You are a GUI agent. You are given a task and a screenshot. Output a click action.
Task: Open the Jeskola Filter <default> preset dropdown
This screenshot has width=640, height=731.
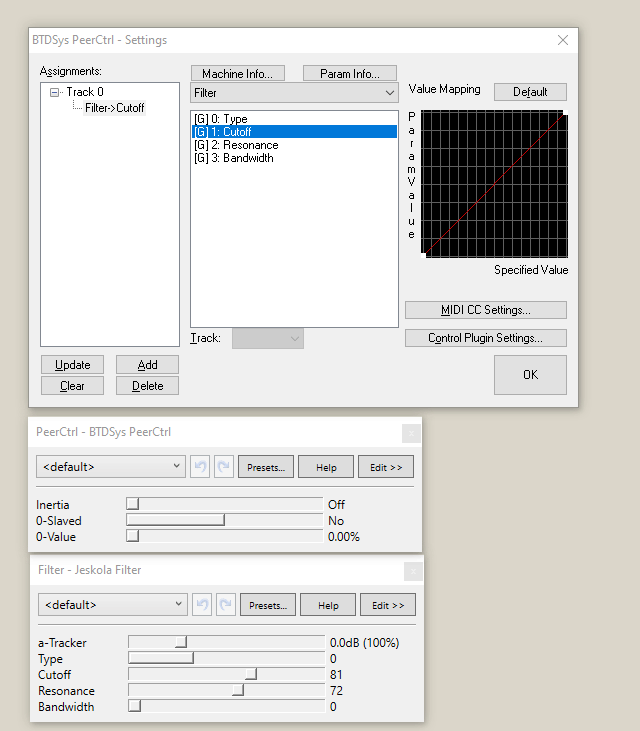click(113, 605)
